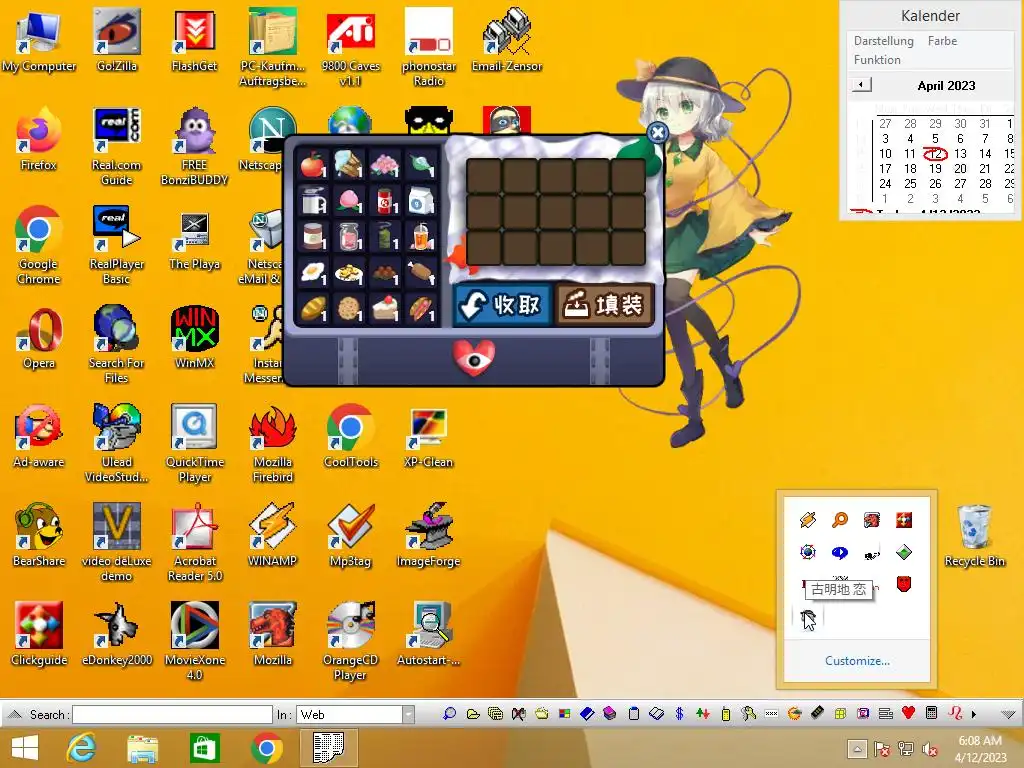Open Internet Explorer from taskbar

pyautogui.click(x=81, y=748)
